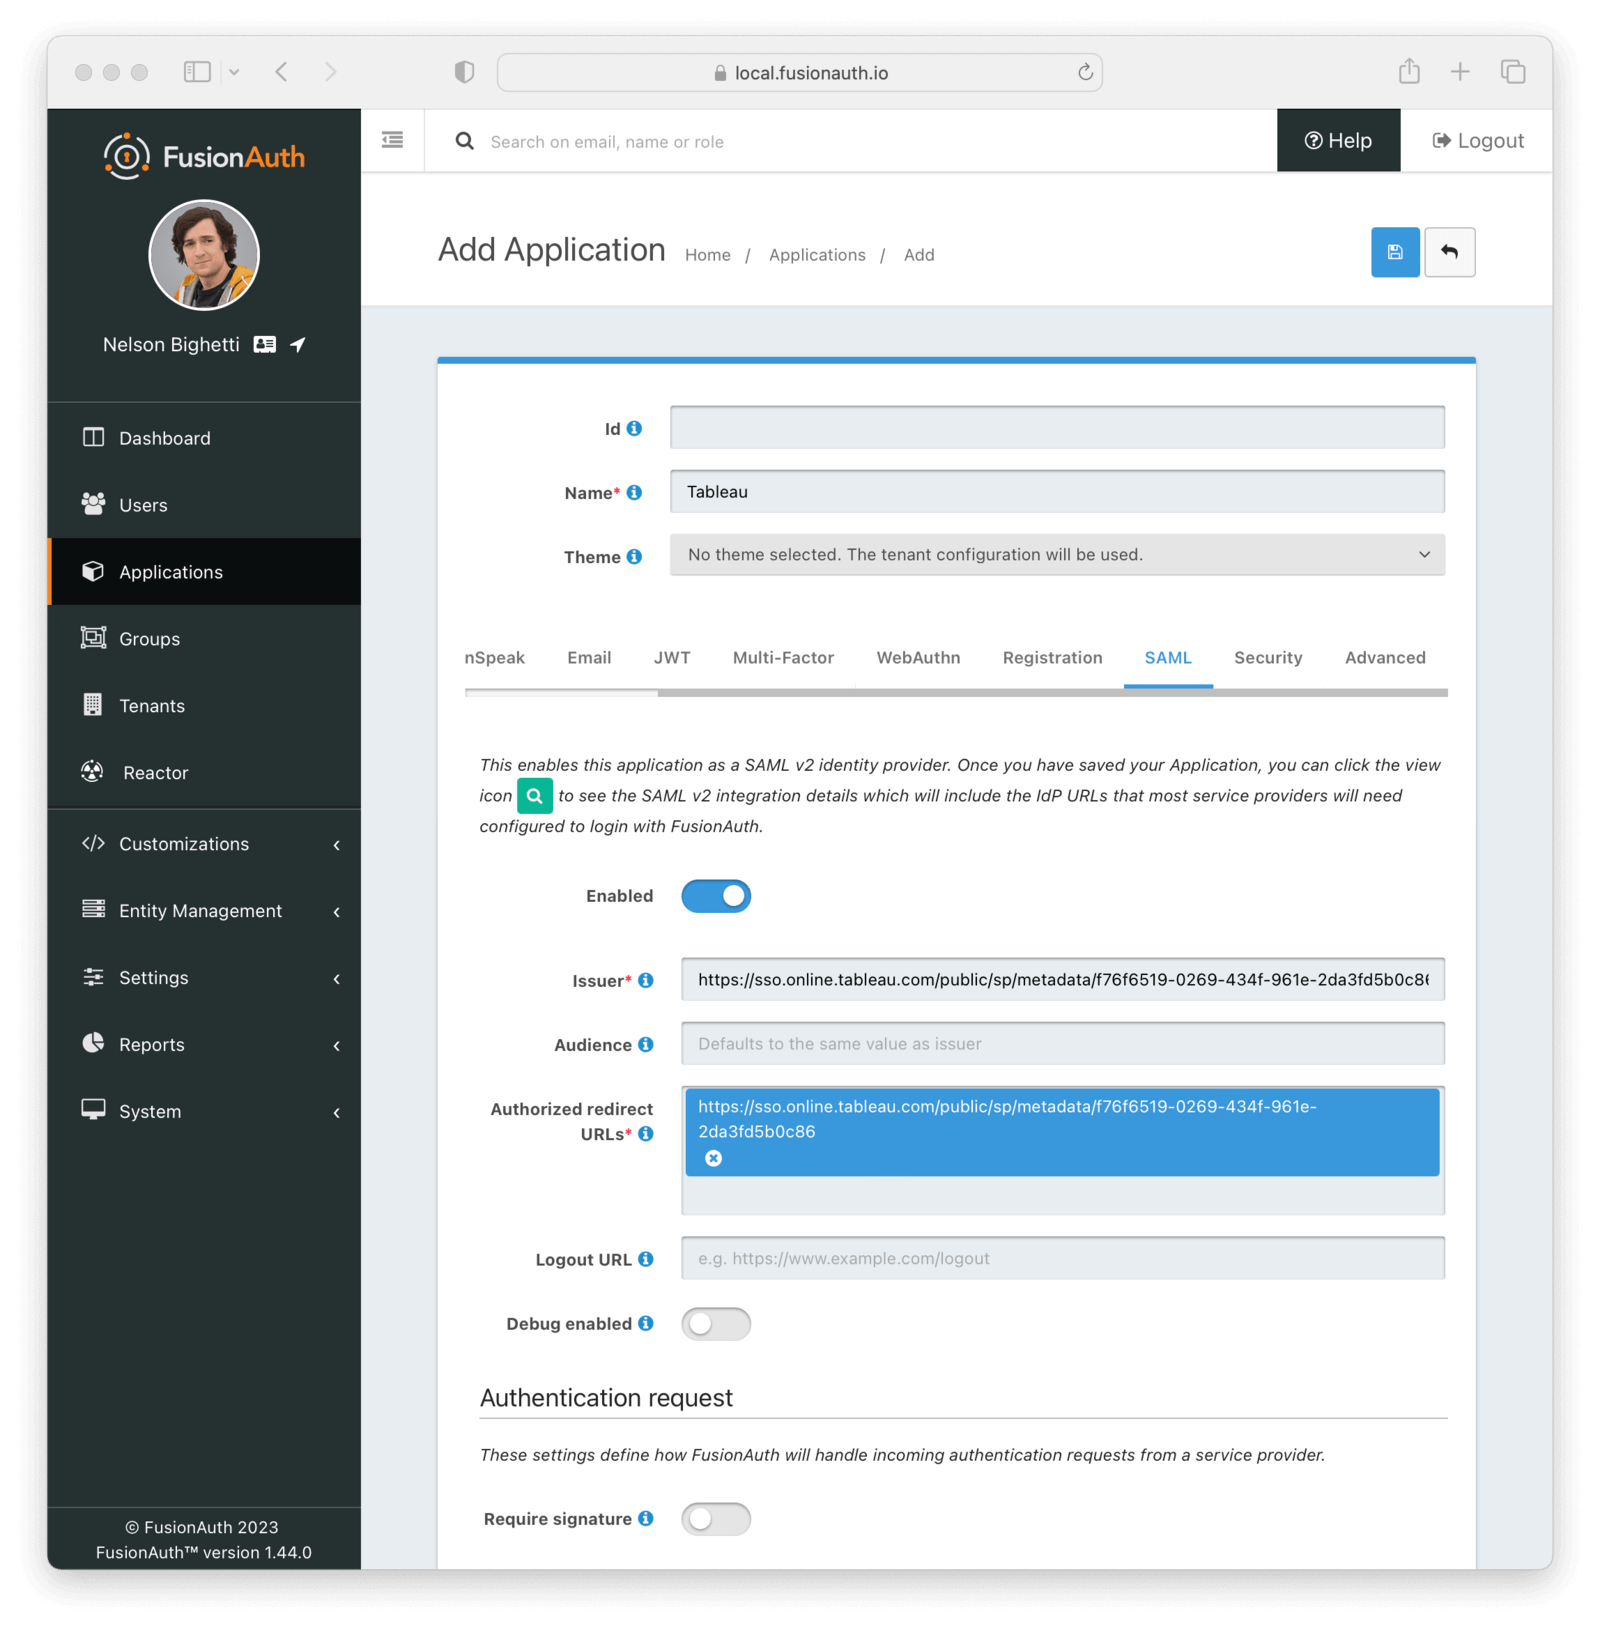Open Reactor in the sidebar

click(204, 773)
